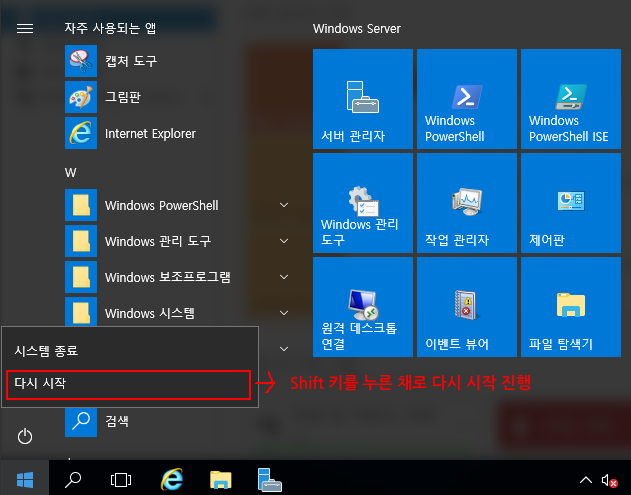This screenshot has height=495, width=631.
Task: Open the 작업 관리자 tile
Action: [x=467, y=203]
